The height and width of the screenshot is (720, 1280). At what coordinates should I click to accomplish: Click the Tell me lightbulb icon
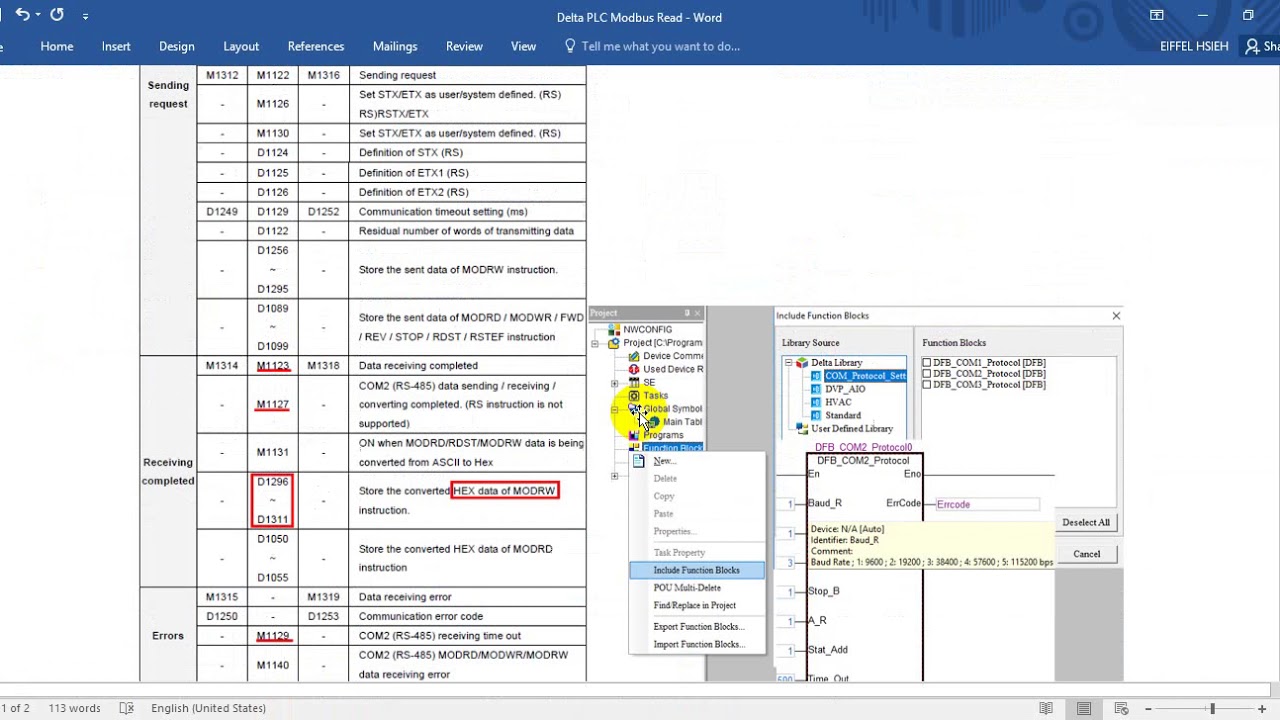point(570,46)
